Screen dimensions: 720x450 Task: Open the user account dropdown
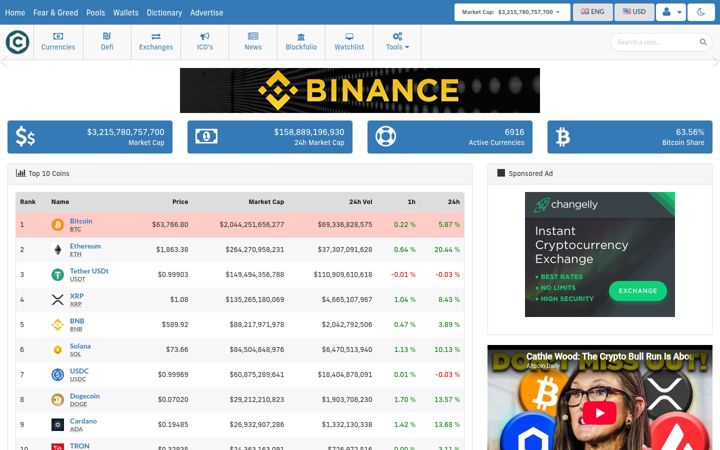(x=671, y=12)
